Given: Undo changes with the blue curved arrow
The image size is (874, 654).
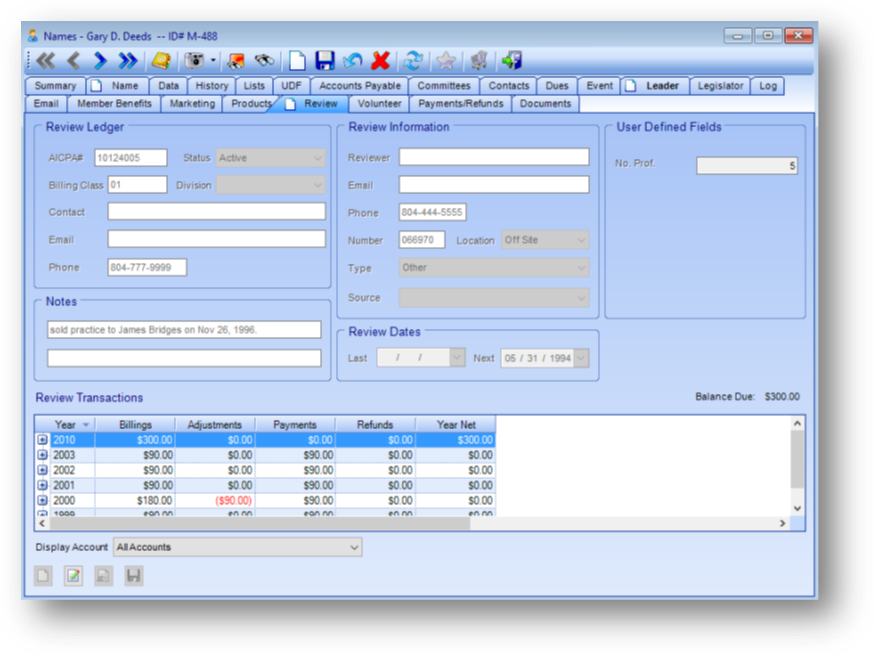Looking at the screenshot, I should coord(352,61).
